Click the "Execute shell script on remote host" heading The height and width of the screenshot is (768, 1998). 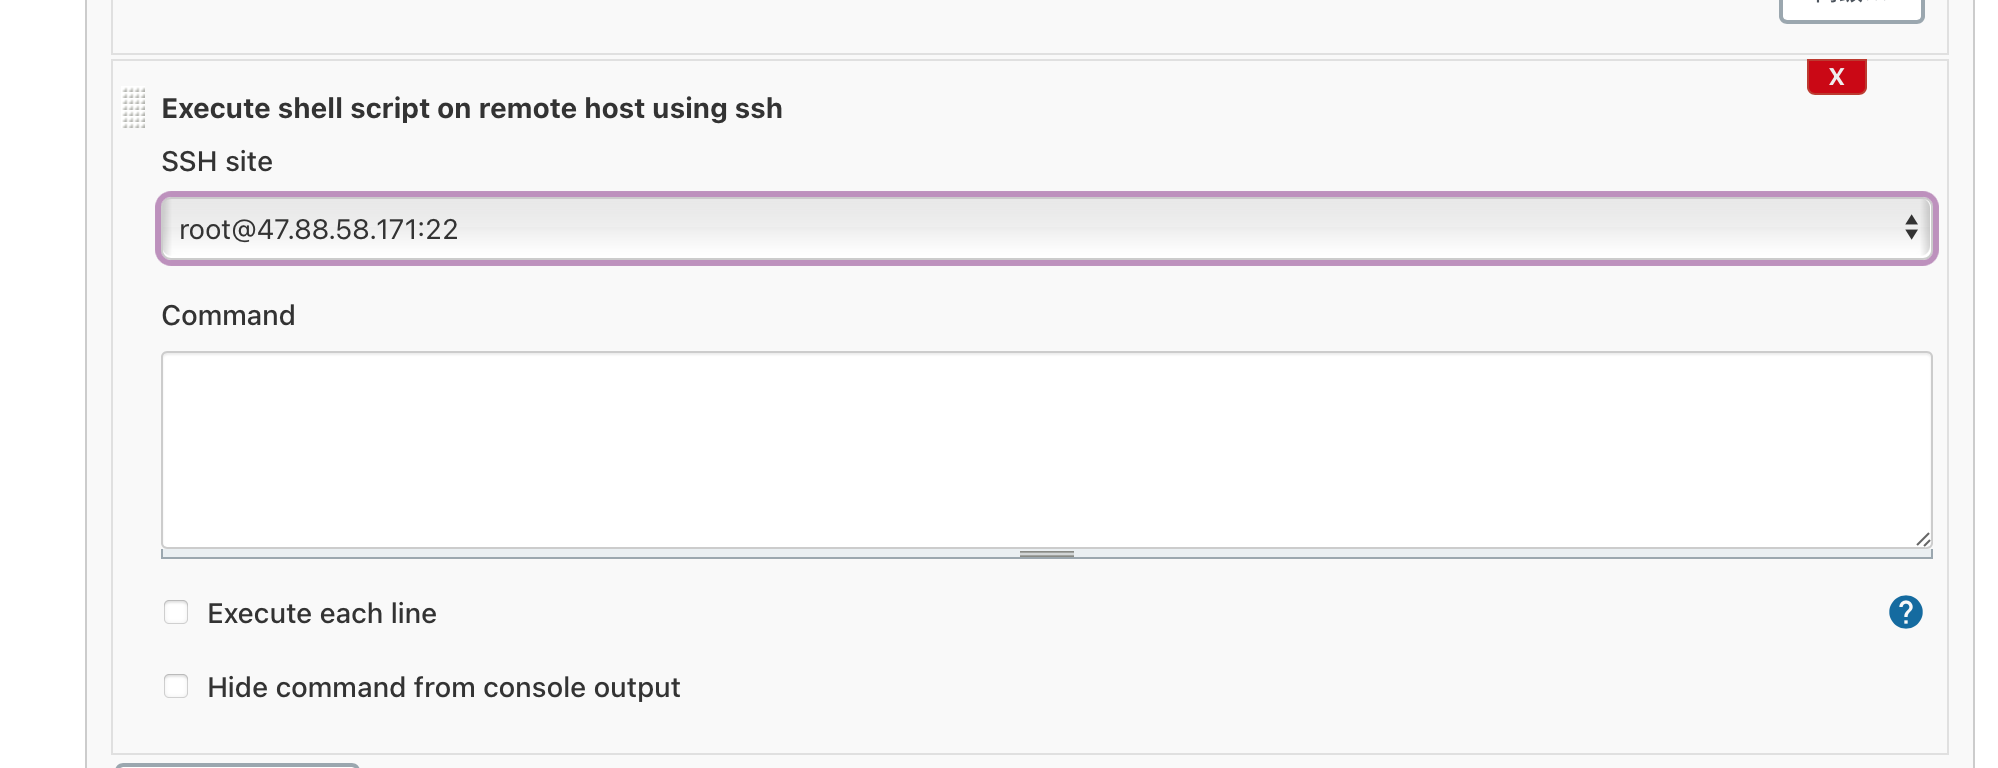point(471,108)
